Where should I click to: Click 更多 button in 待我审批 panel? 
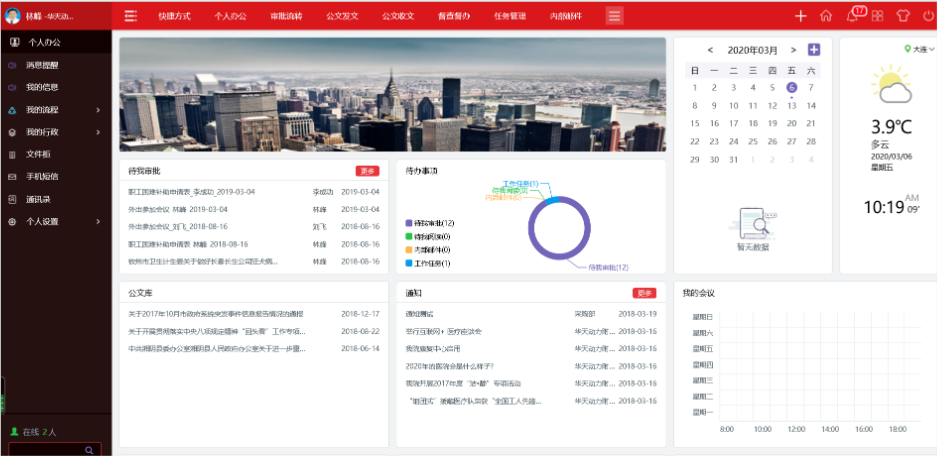point(368,171)
